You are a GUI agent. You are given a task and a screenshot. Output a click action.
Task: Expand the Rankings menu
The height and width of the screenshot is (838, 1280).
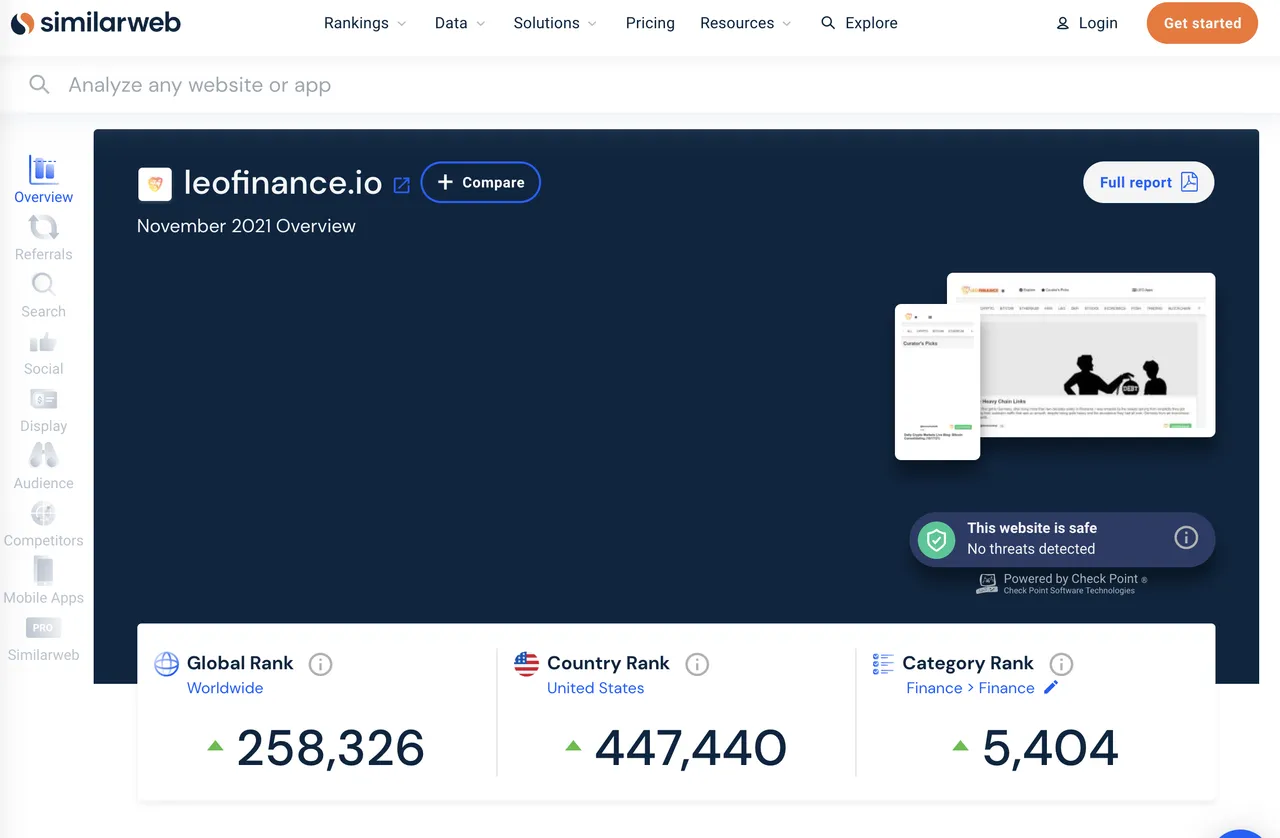365,23
